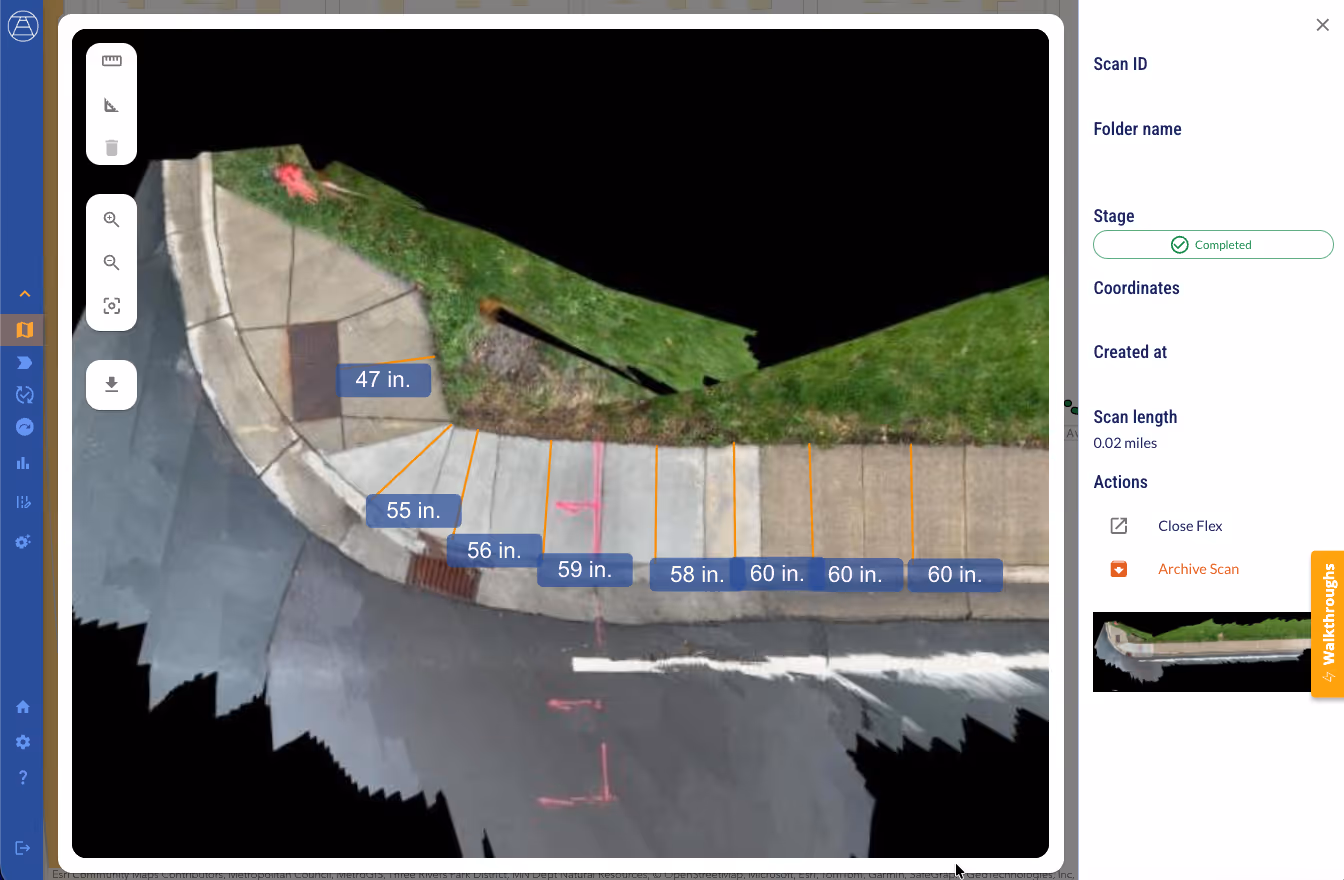Go to home from sidebar
The image size is (1344, 880).
[x=23, y=707]
